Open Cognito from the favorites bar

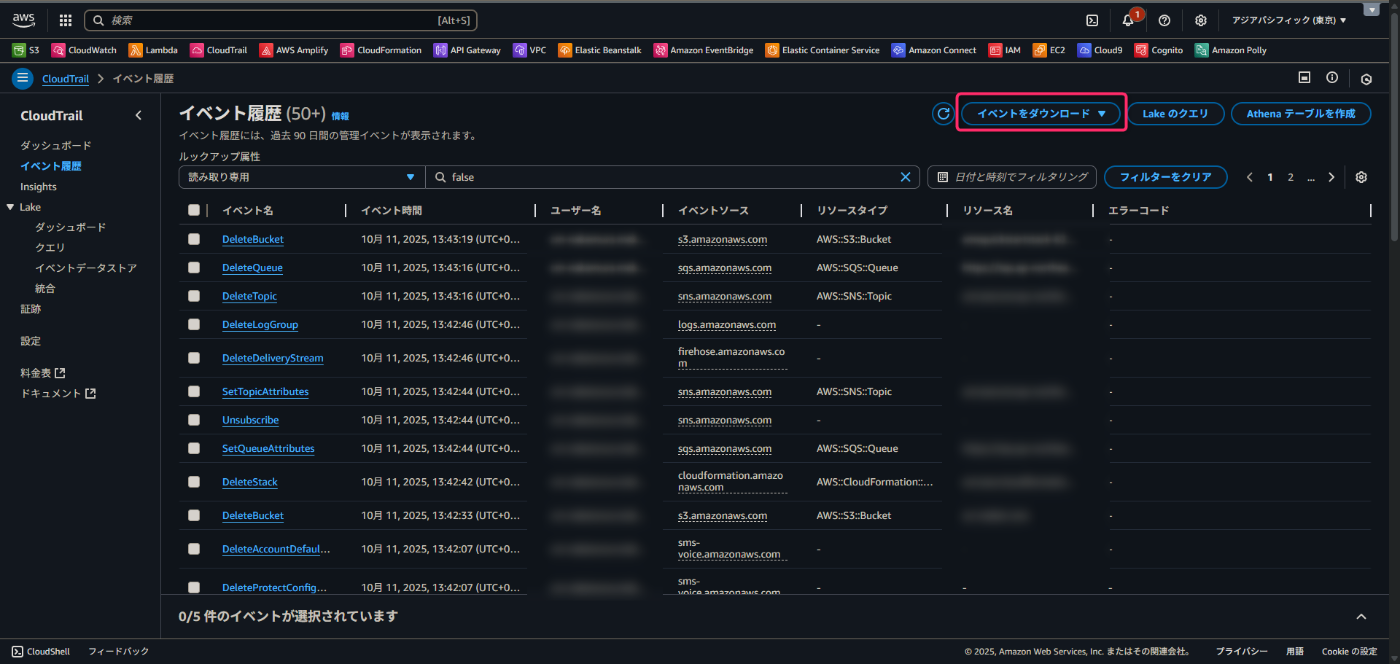1158,50
